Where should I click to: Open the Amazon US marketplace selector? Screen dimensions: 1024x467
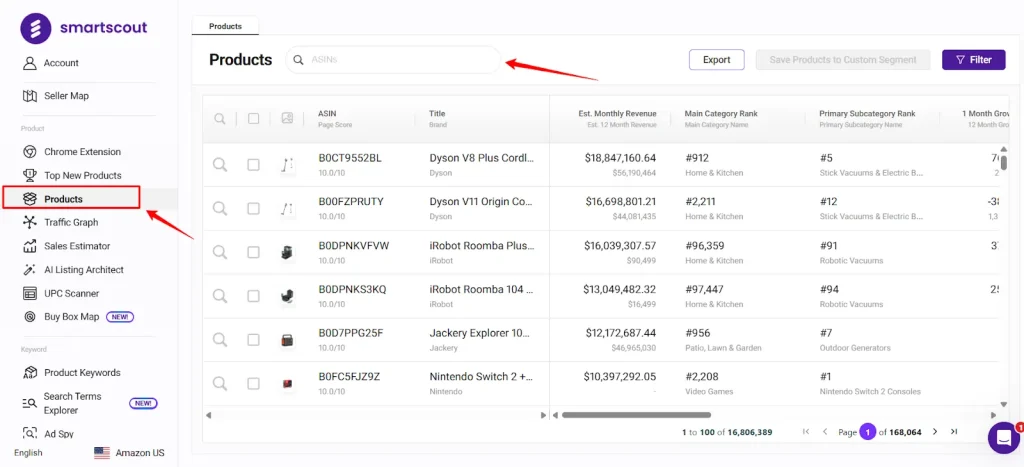pyautogui.click(x=129, y=453)
